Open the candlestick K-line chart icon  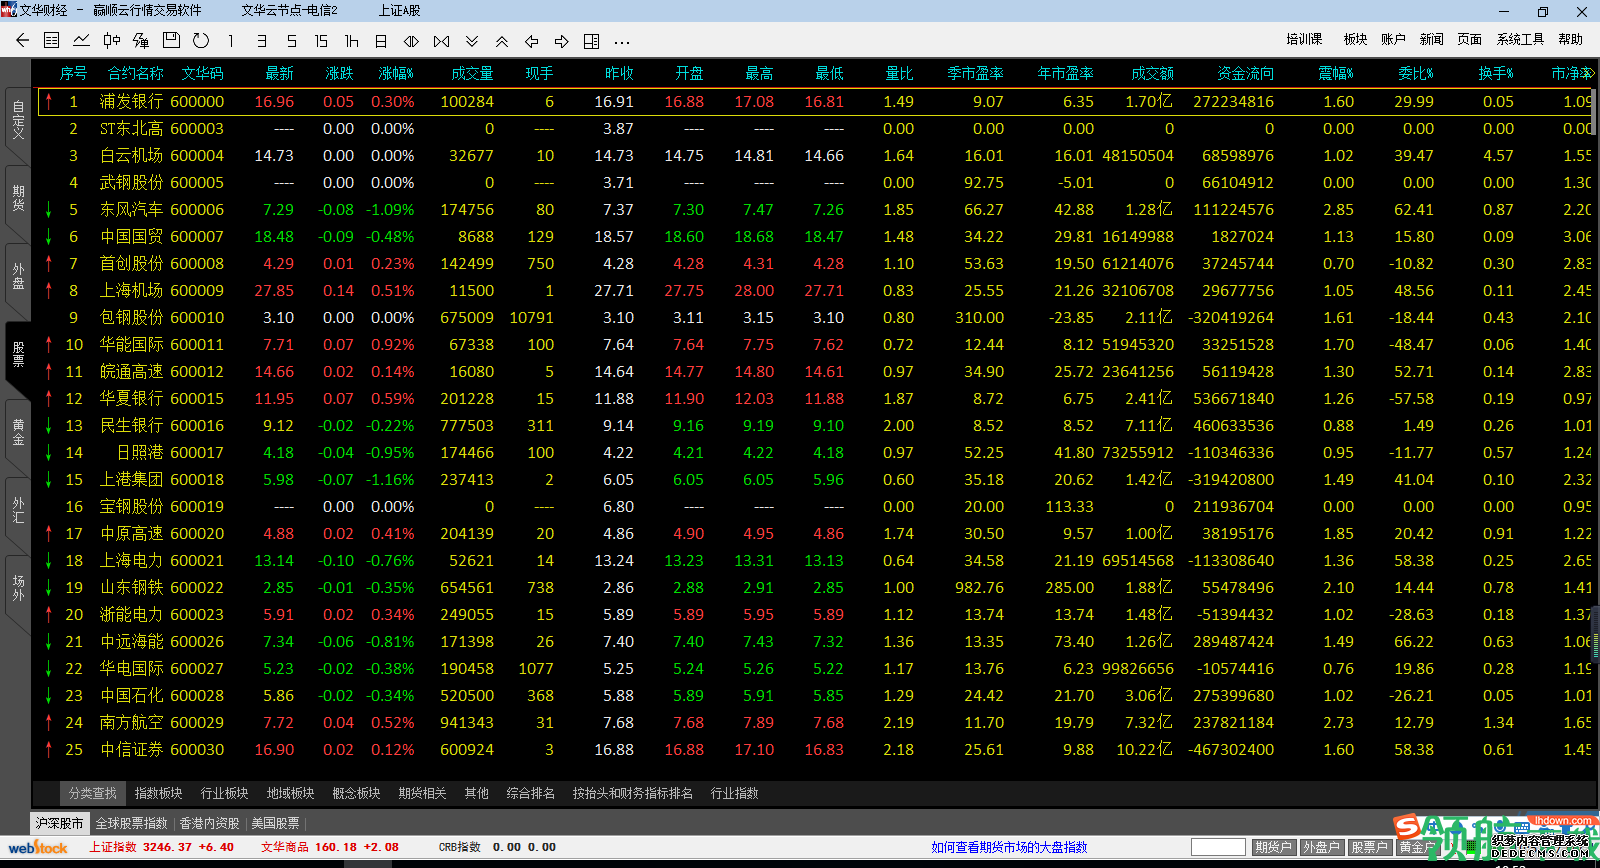pyautogui.click(x=111, y=41)
